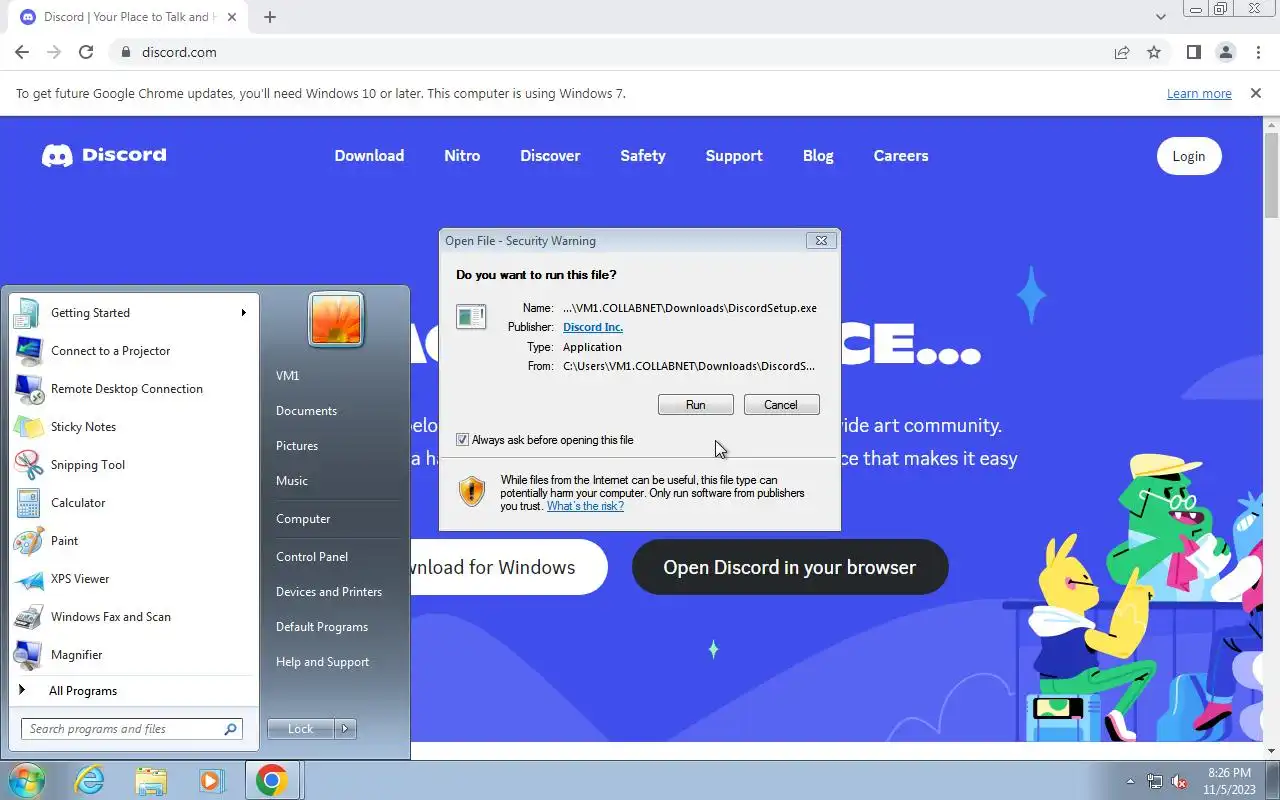Screen dimensions: 1280x800
Task: Click the Chrome icon on the taskbar
Action: pos(272,780)
